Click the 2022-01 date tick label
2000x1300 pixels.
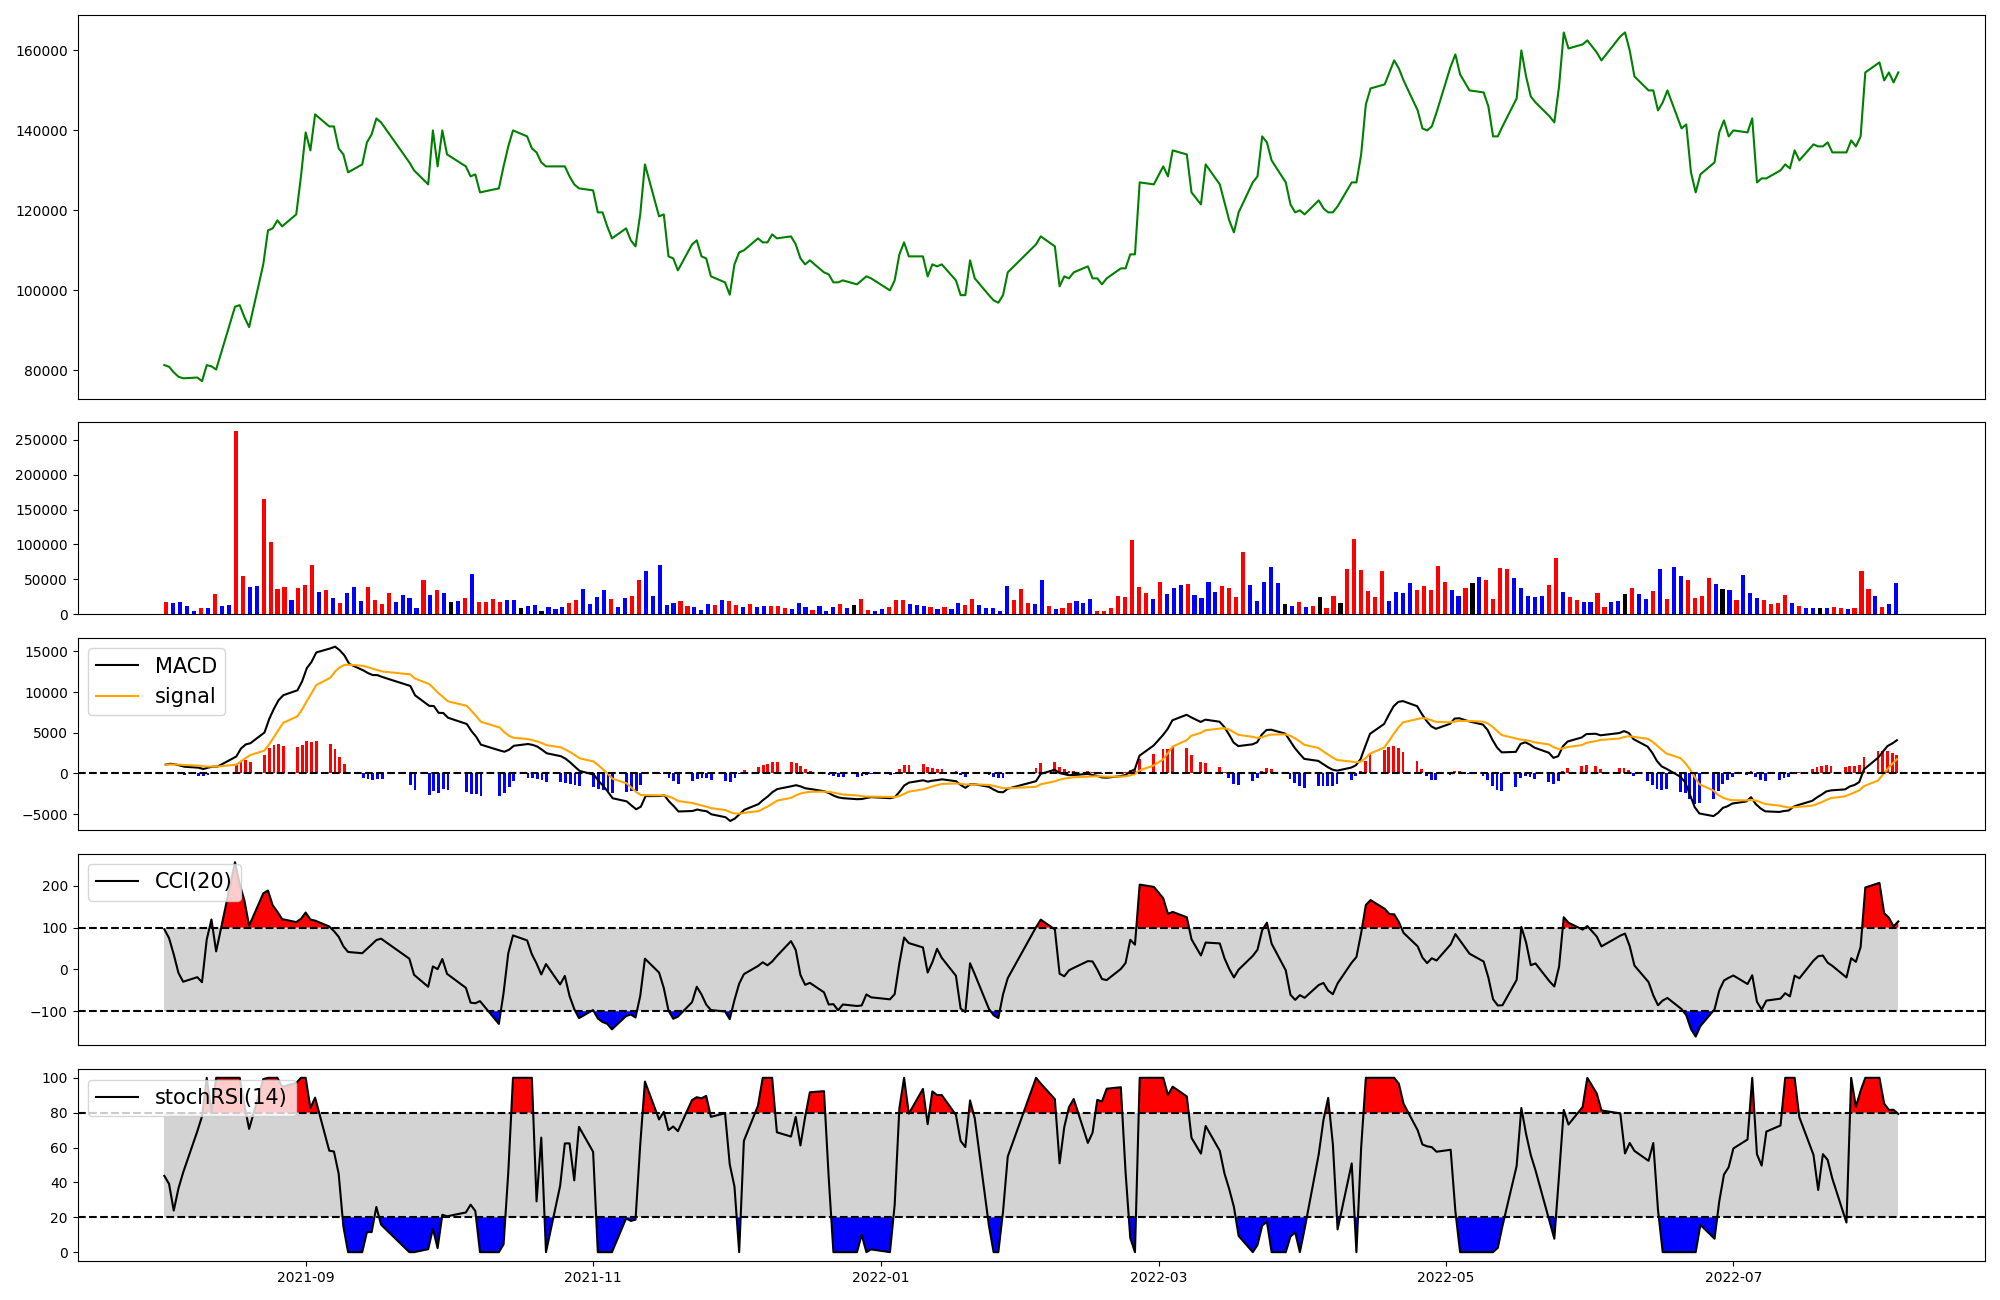881,1277
